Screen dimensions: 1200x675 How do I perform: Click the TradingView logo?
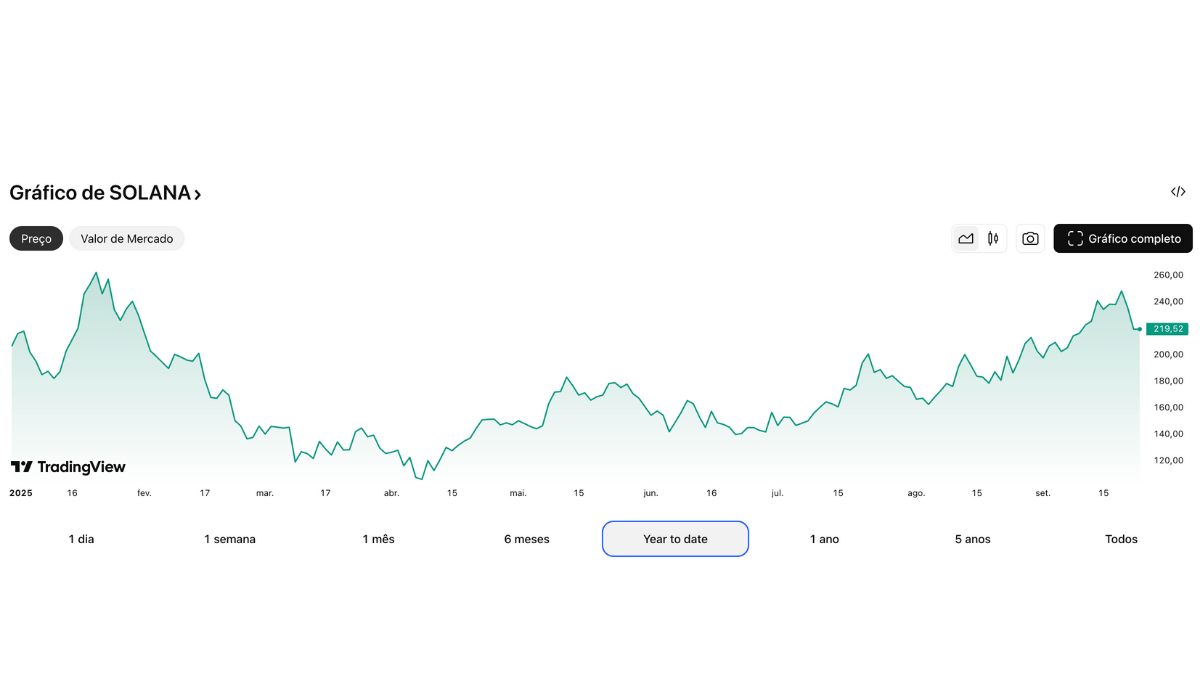[x=68, y=467]
